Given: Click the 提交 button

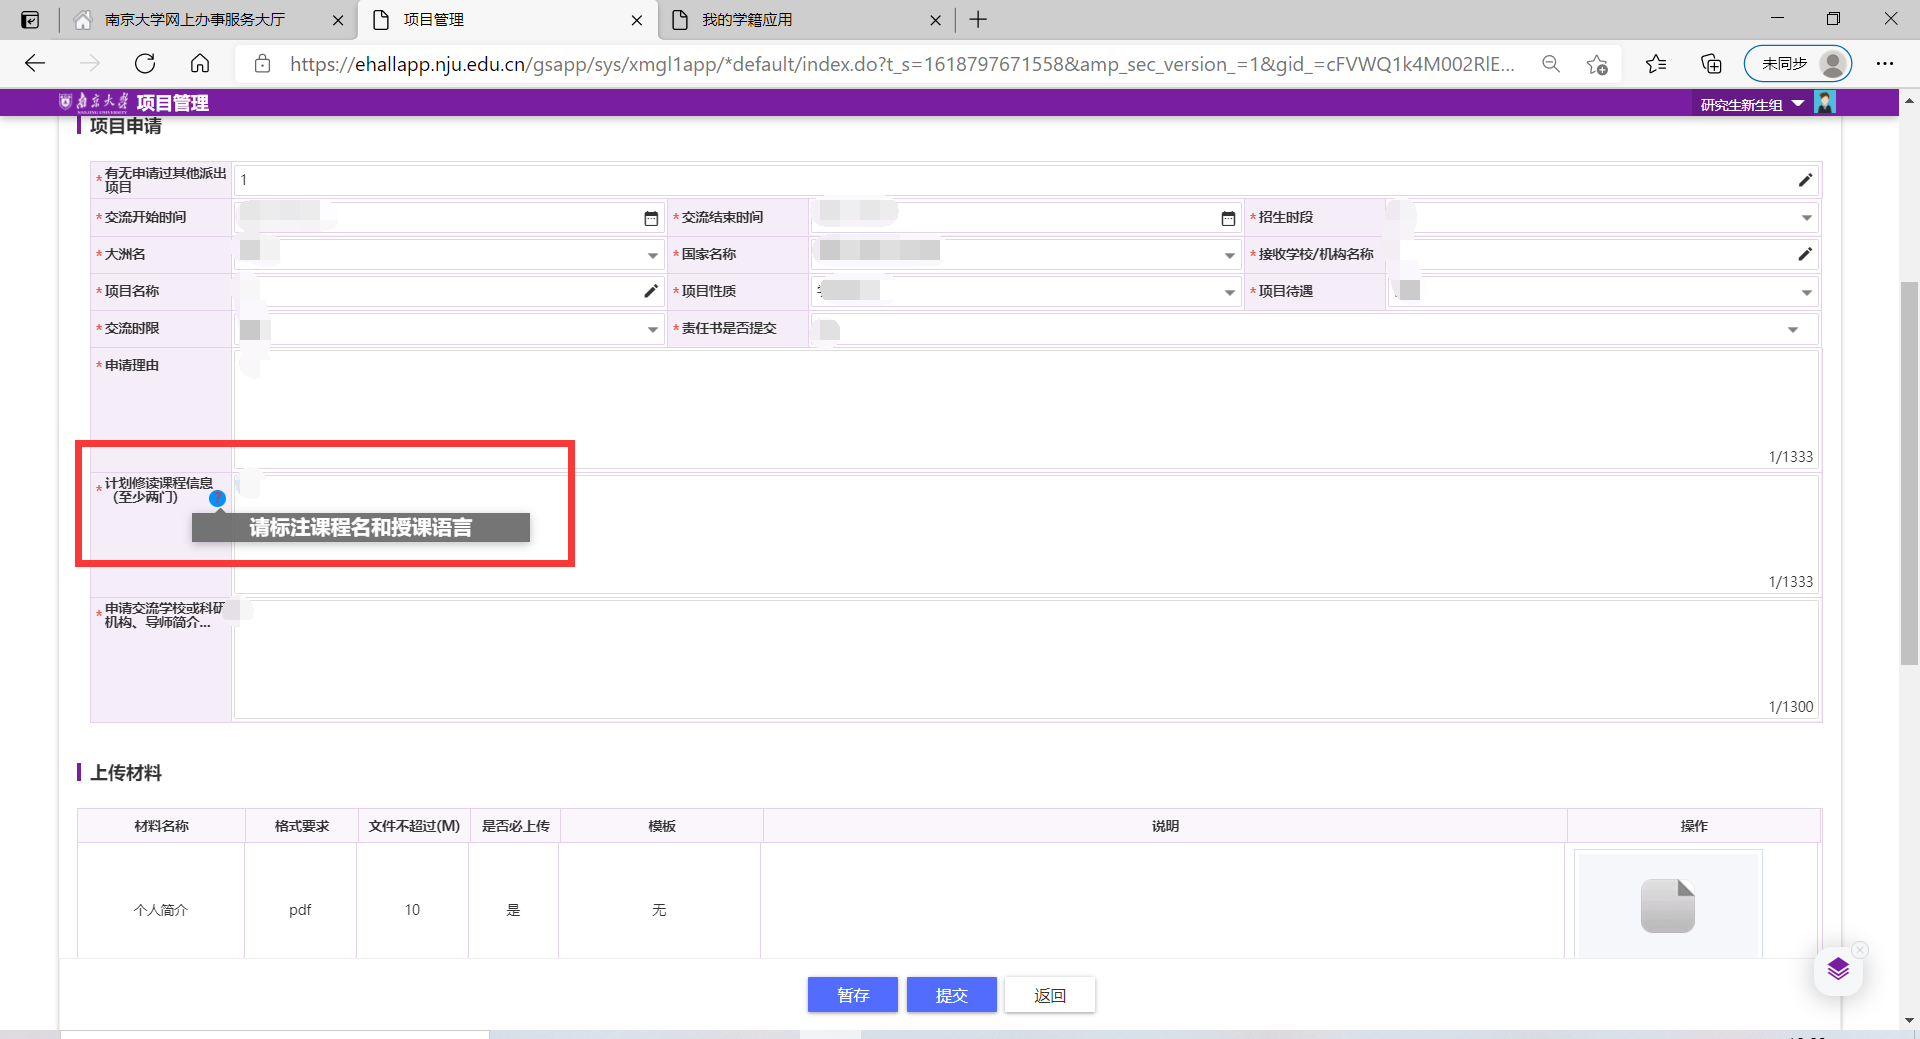Looking at the screenshot, I should pos(951,995).
